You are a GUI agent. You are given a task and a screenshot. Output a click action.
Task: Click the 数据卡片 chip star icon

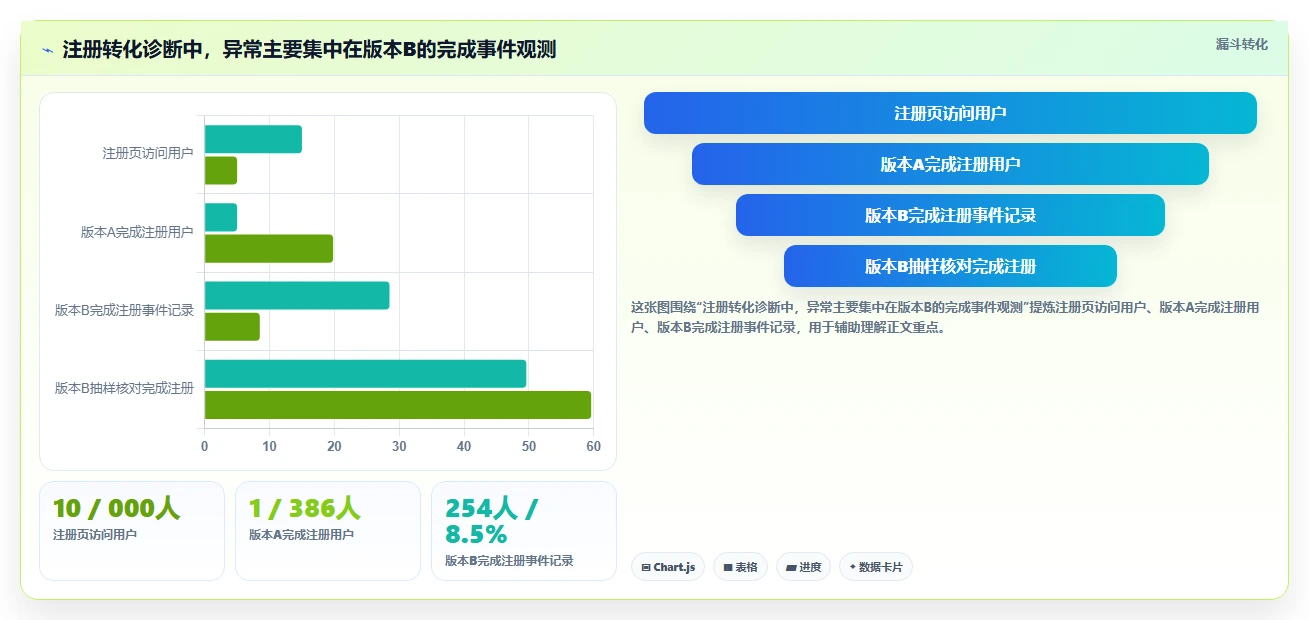click(x=852, y=567)
